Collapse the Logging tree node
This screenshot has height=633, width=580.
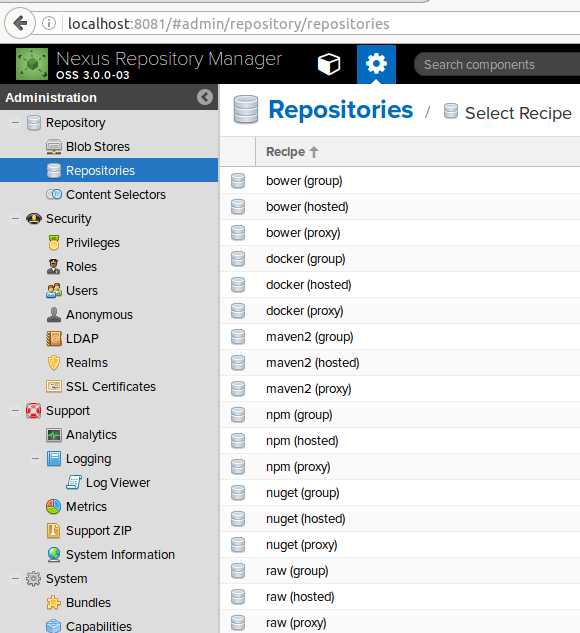[x=36, y=459]
